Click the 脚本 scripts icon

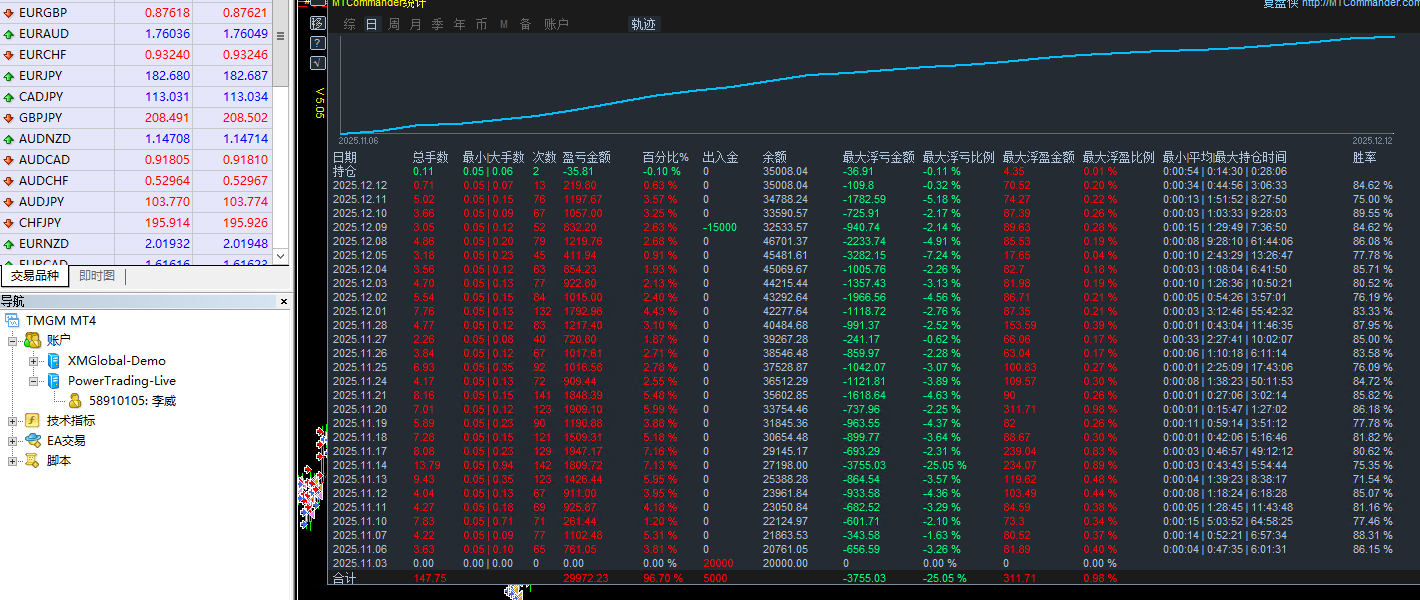pyautogui.click(x=32, y=461)
